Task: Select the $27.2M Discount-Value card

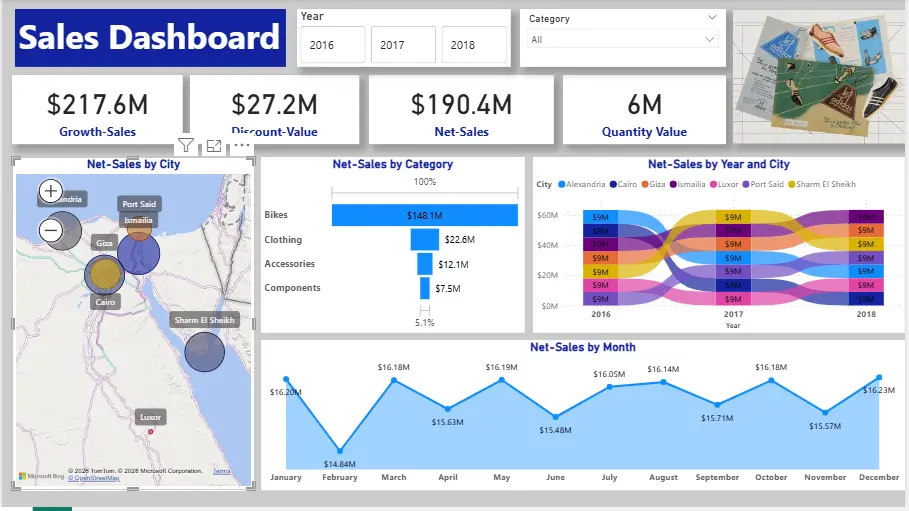Action: (x=274, y=110)
